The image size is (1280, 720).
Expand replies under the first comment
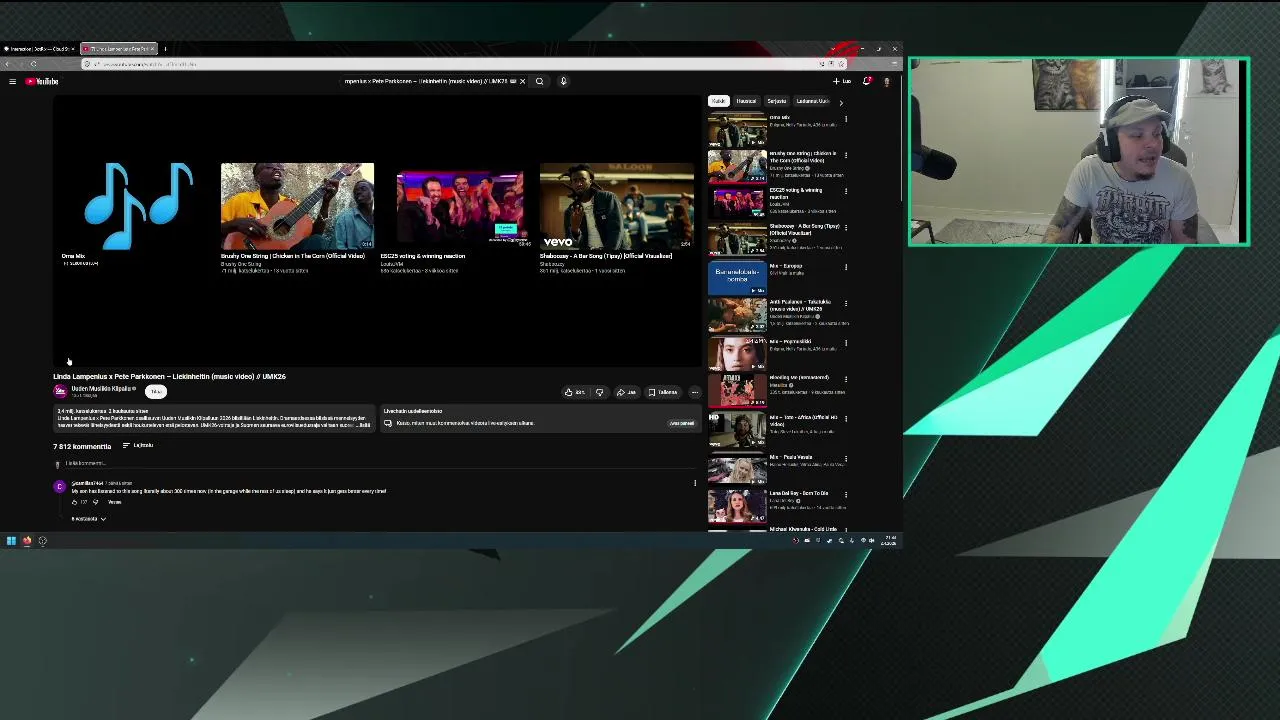coord(89,519)
